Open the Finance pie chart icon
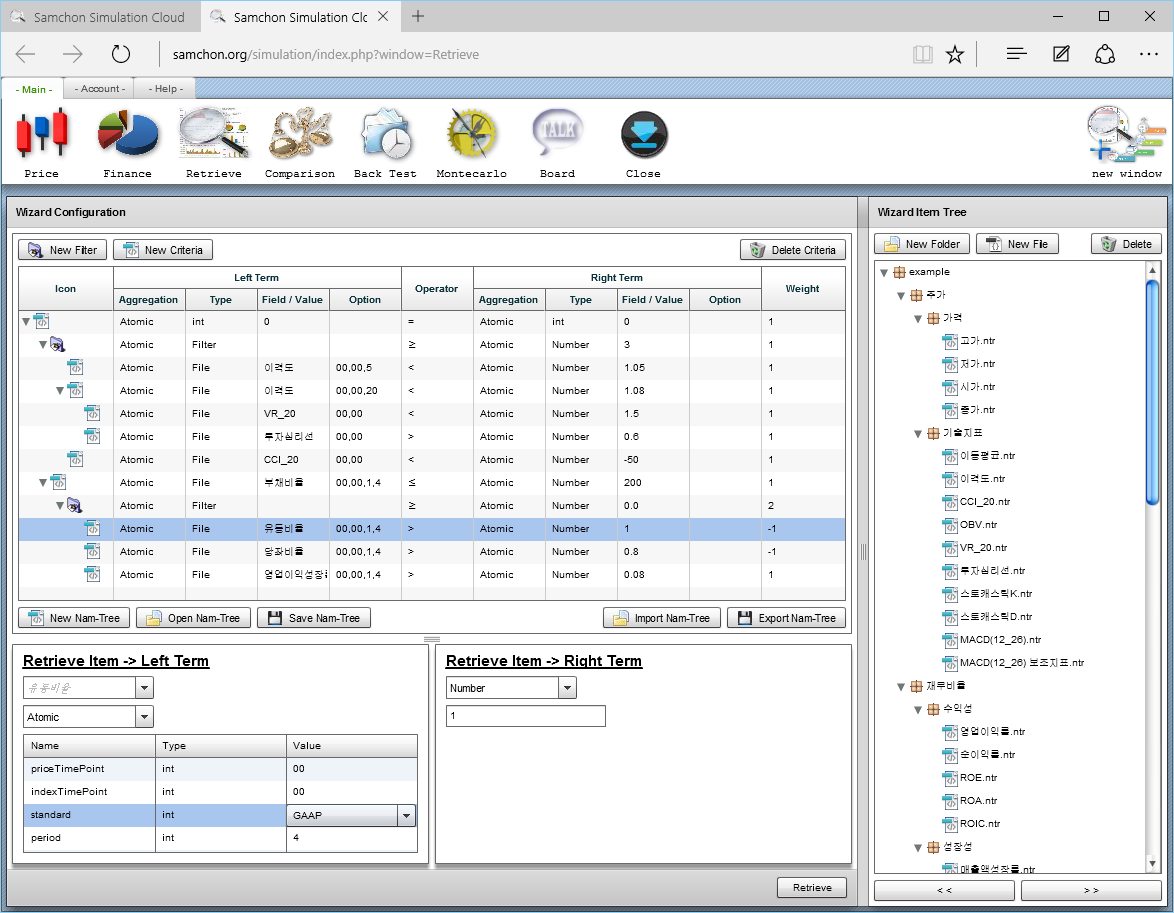Viewport: 1174px width, 913px height. click(127, 134)
